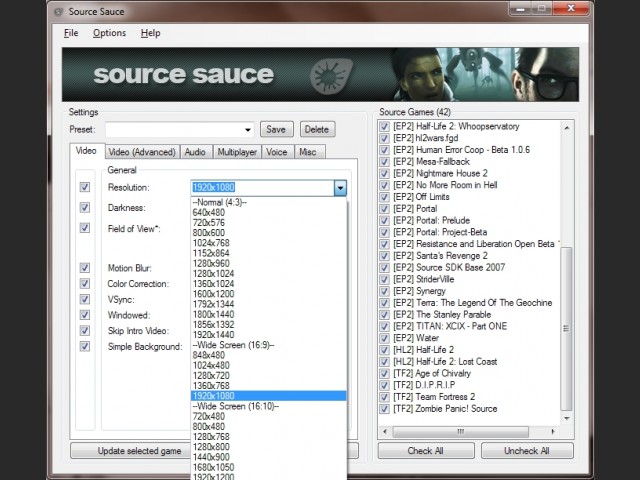640x480 pixels.
Task: Open the Options menu
Action: (109, 33)
